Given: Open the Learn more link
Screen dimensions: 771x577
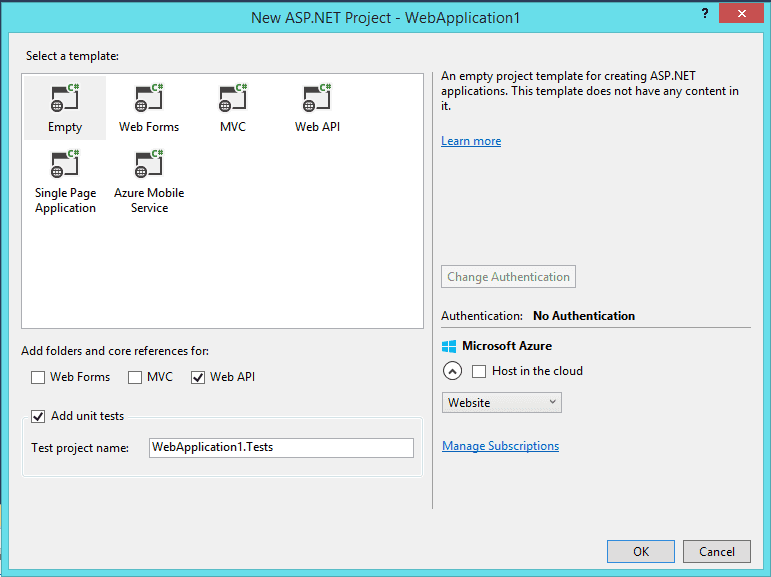Looking at the screenshot, I should pos(471,141).
